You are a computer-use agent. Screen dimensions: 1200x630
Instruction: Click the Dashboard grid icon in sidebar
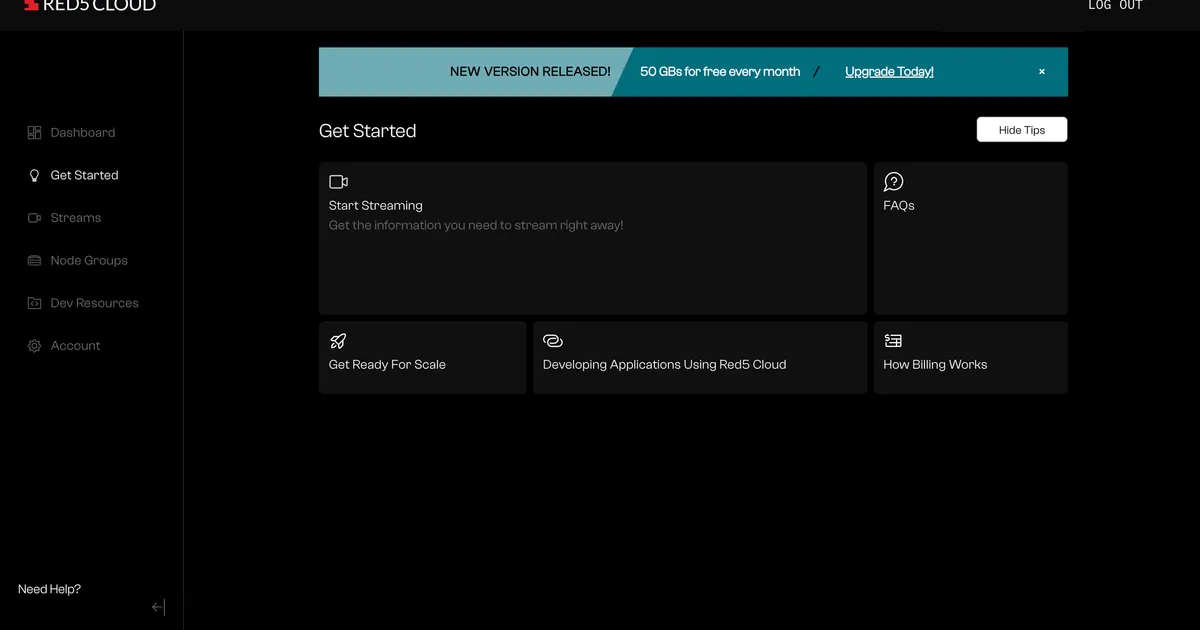pyautogui.click(x=34, y=133)
